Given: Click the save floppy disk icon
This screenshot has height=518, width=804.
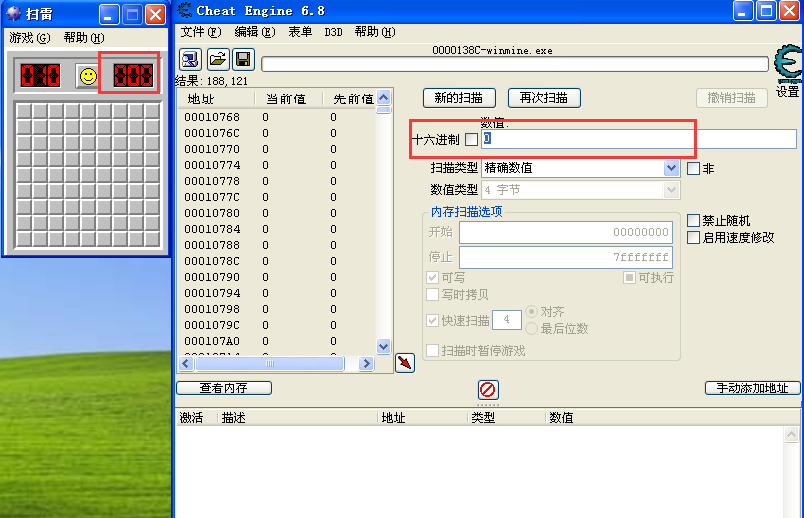Looking at the screenshot, I should 244,59.
